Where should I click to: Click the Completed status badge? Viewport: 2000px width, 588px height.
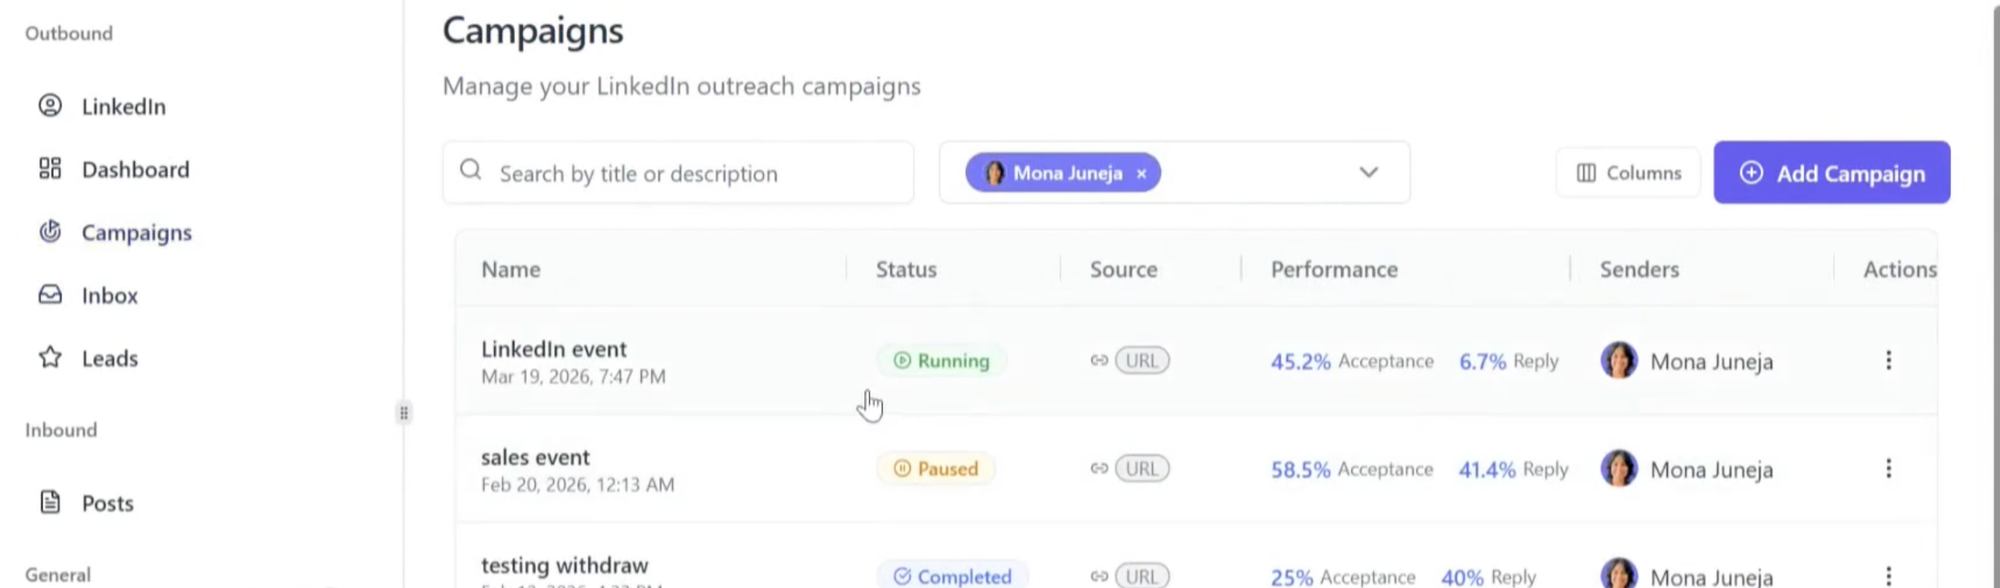click(952, 577)
